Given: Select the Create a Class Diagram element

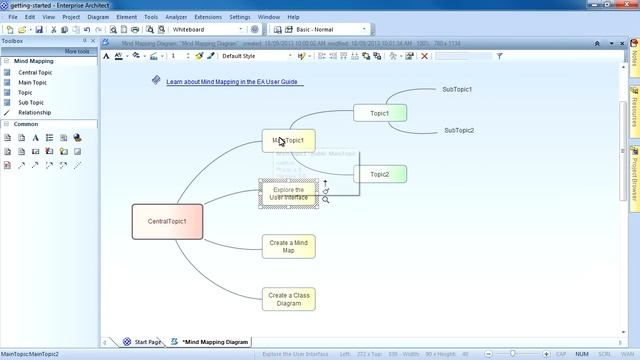Looking at the screenshot, I should coord(289,299).
